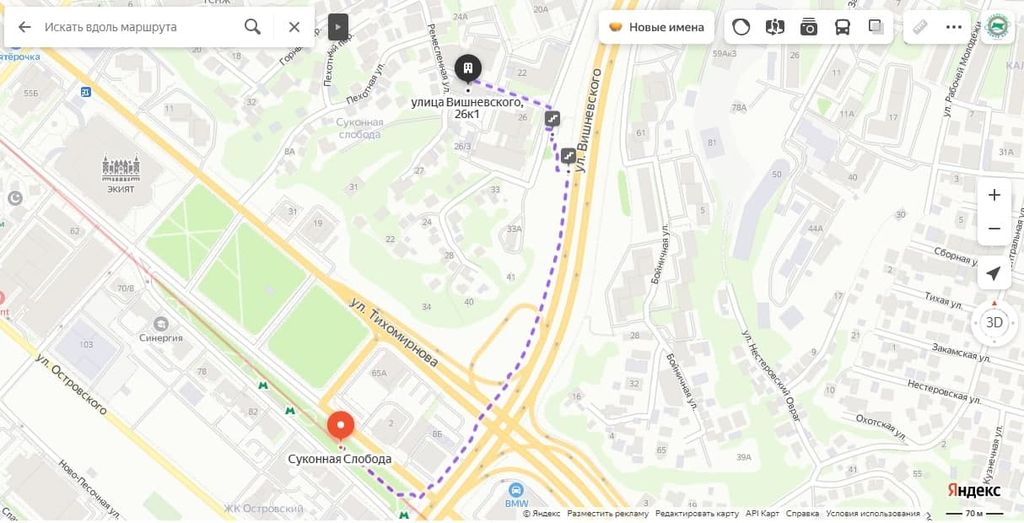Image resolution: width=1024 pixels, height=523 pixels.
Task: Open the 'Условия использования' link
Action: click(x=872, y=514)
